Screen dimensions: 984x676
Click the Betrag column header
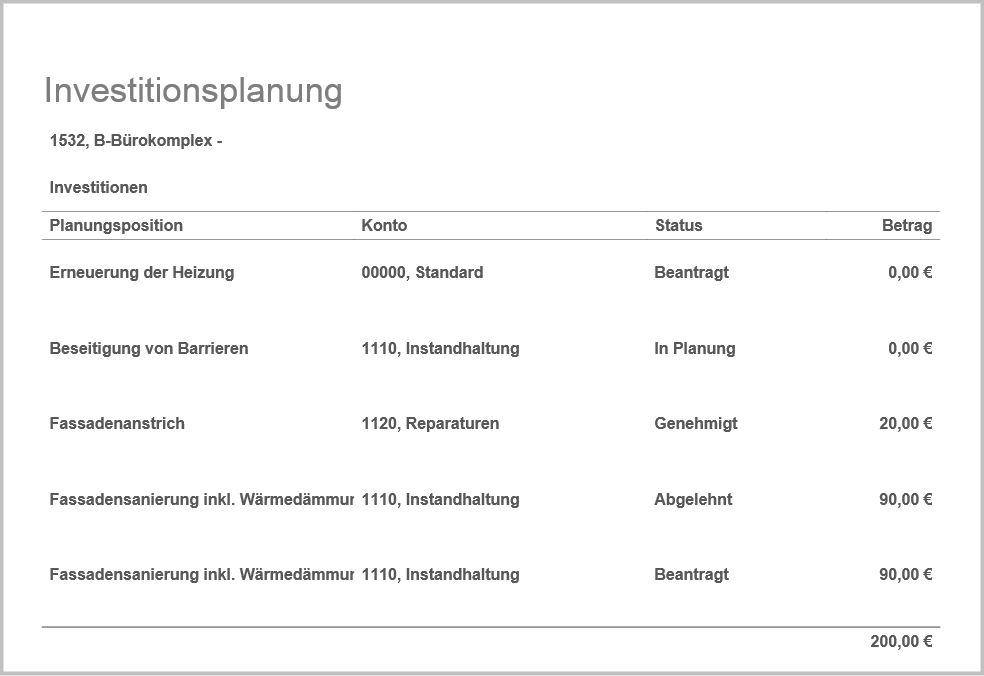coord(906,226)
